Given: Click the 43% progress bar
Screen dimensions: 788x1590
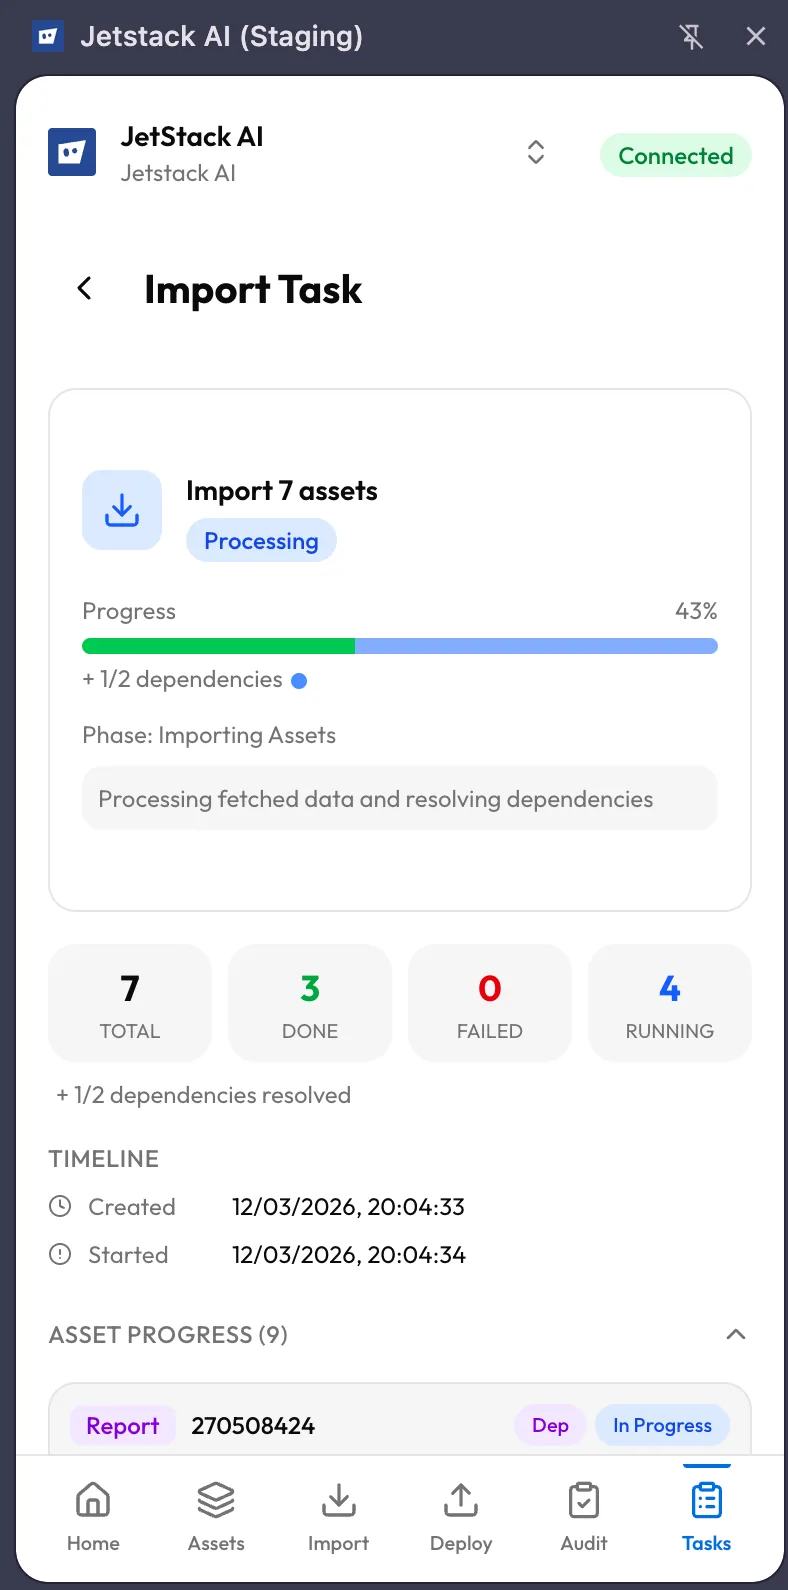Looking at the screenshot, I should point(399,646).
